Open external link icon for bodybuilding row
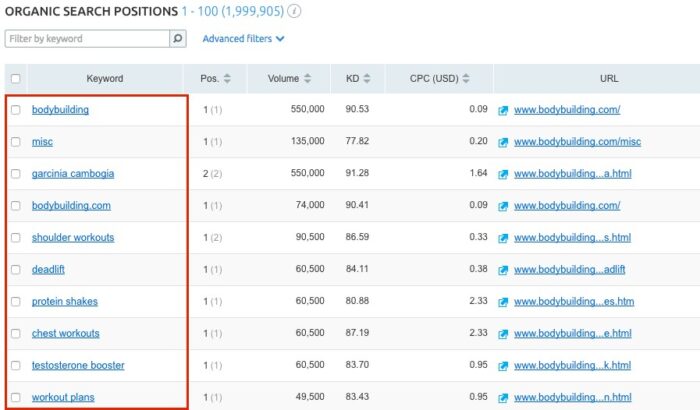Viewport: 700px width, 410px height. [503, 110]
